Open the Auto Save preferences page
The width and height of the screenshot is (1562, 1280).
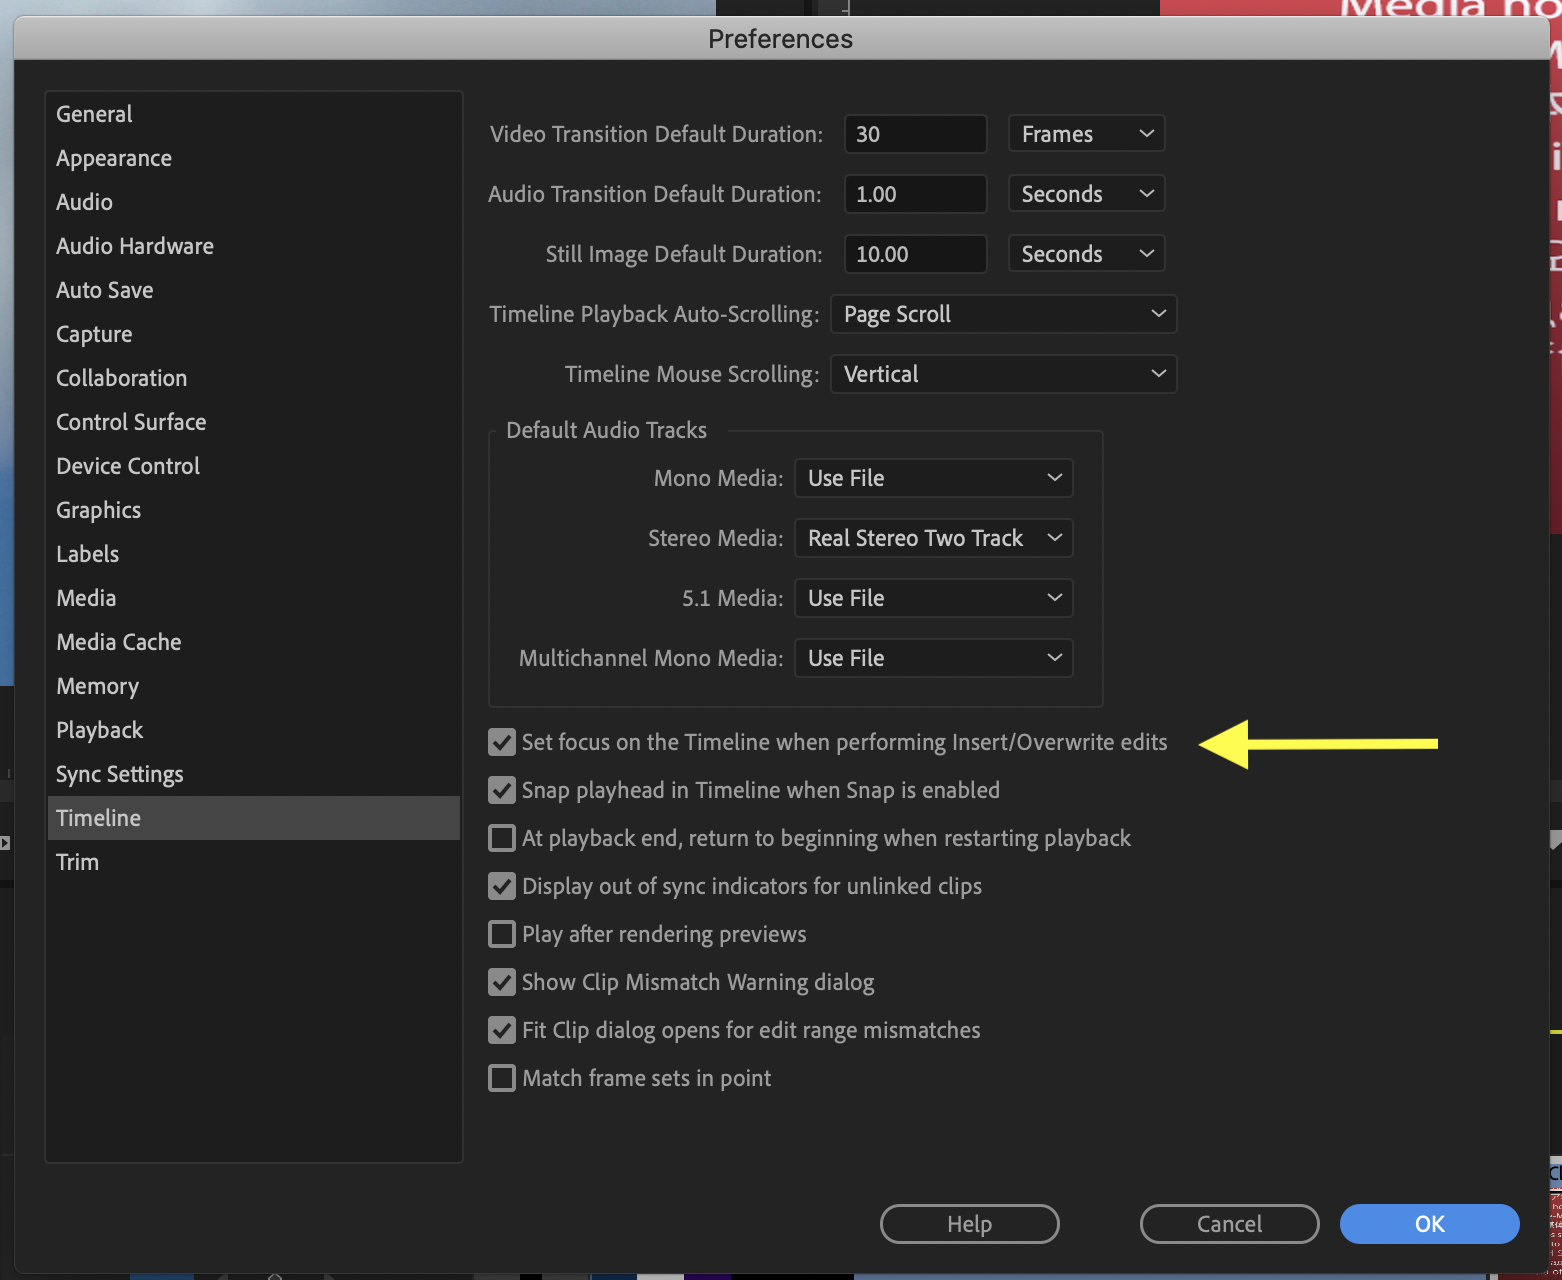[104, 290]
